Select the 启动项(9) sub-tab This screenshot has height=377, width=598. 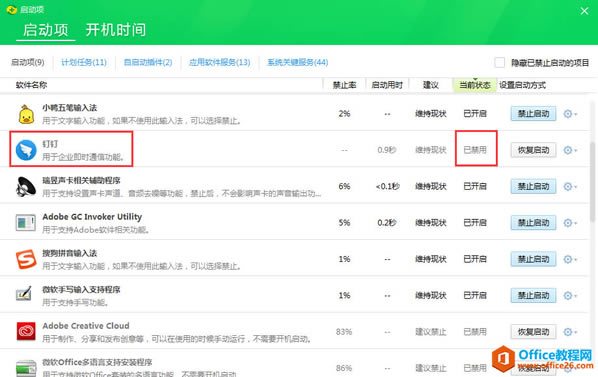click(27, 62)
